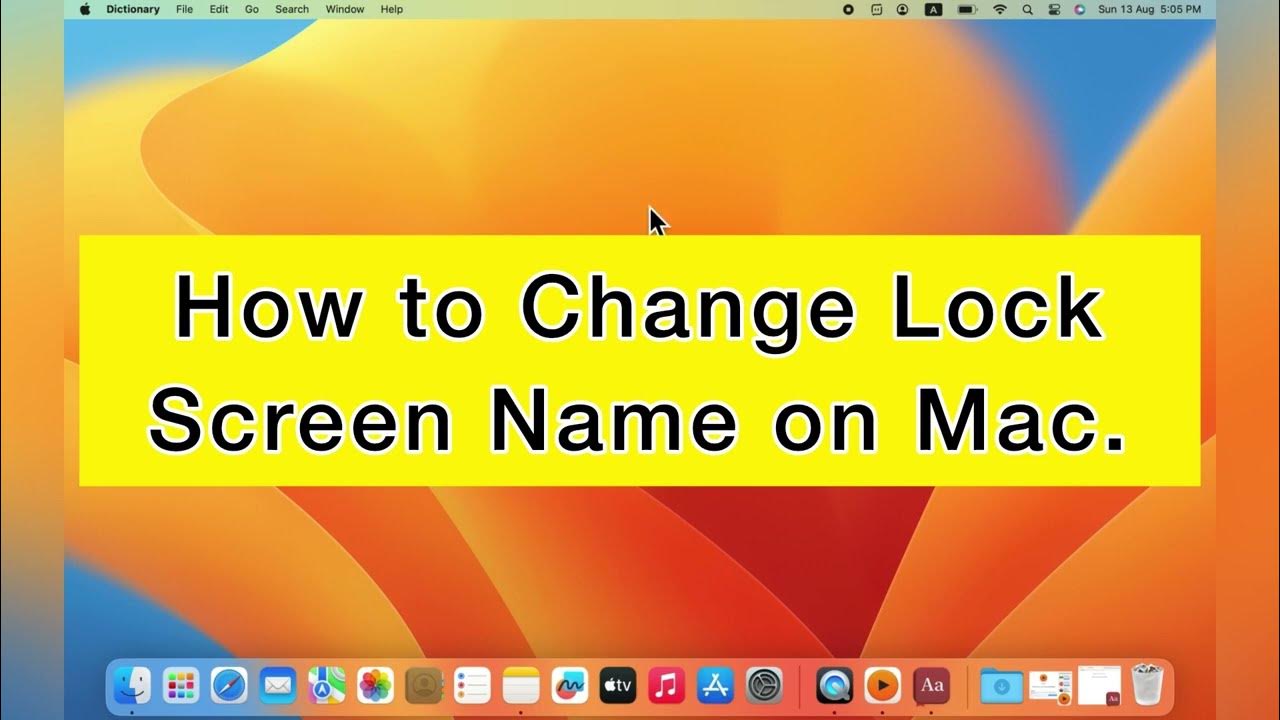1280x720 pixels.
Task: Click the minimized white document window in Dock
Action: 1099,685
